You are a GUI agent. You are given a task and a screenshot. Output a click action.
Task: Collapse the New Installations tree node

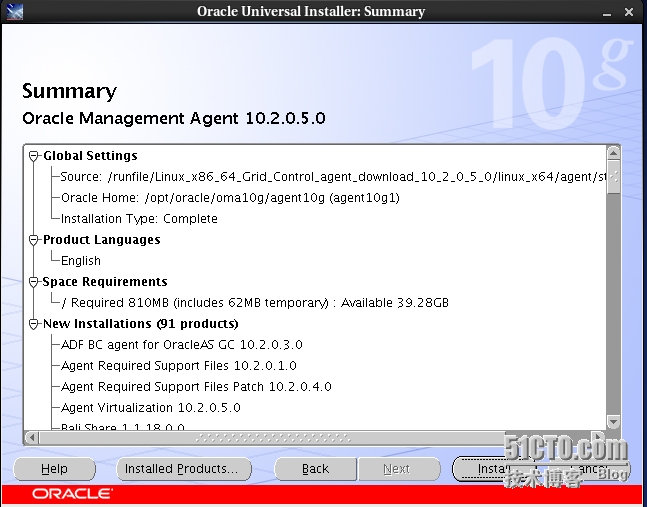33,324
